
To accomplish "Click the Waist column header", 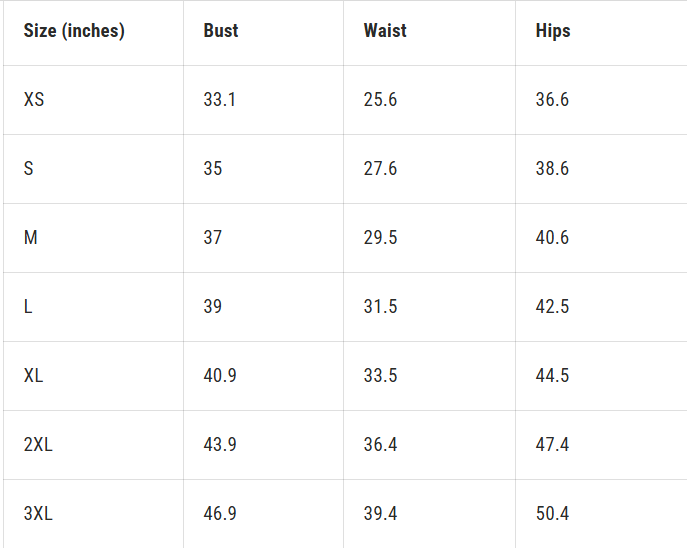I will click(x=385, y=31).
